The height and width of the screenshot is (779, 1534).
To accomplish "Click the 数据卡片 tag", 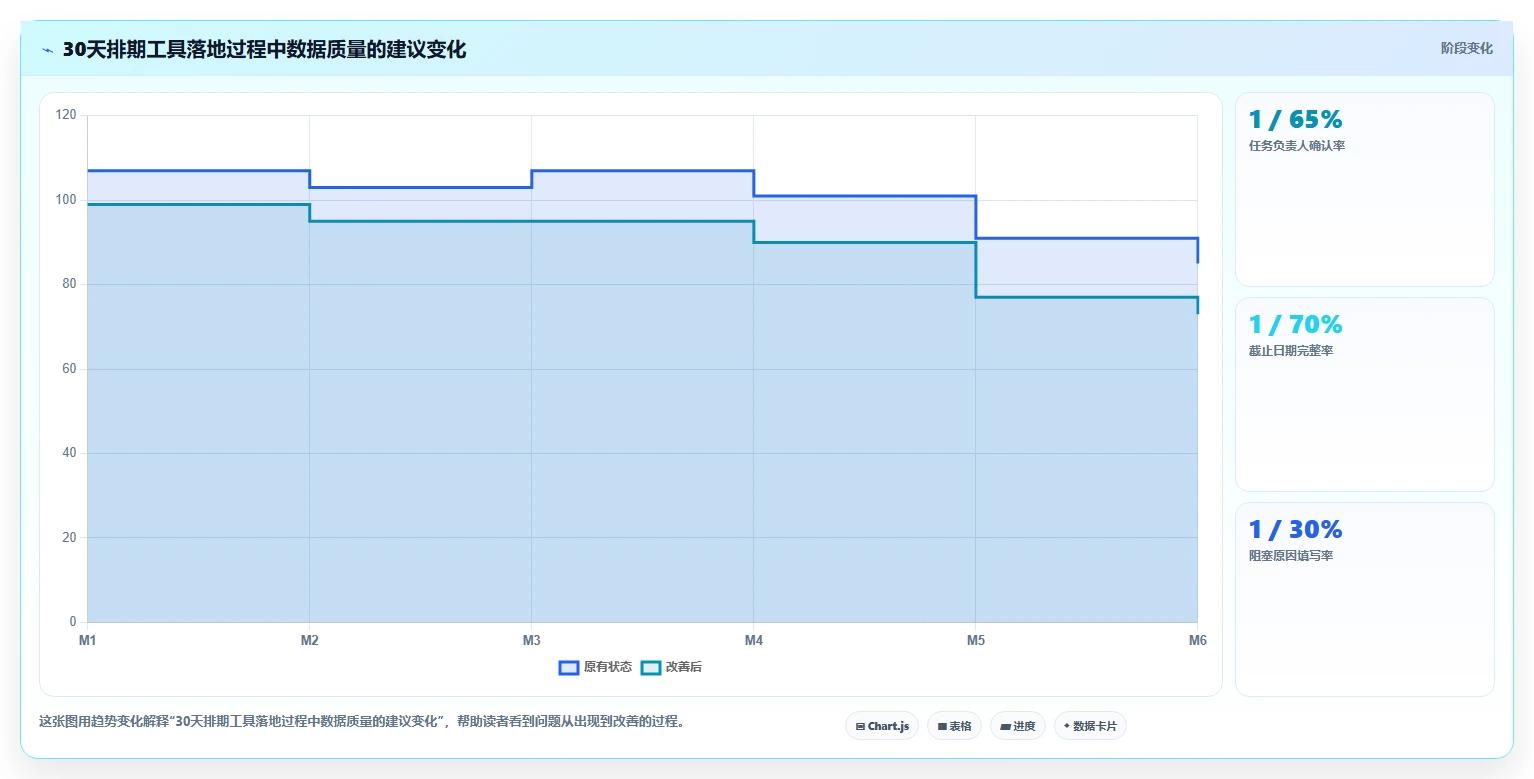I will point(1090,726).
